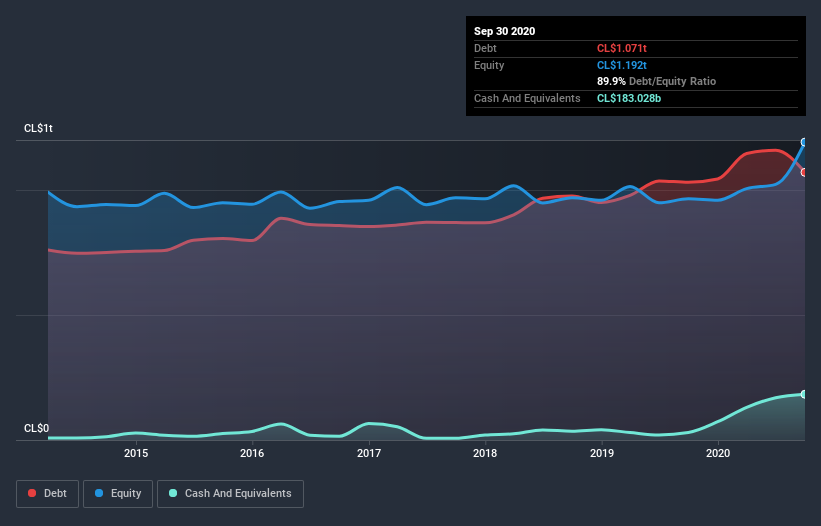The height and width of the screenshot is (526, 821).
Task: Click the Debt value CL$1.071t
Action: [622, 48]
